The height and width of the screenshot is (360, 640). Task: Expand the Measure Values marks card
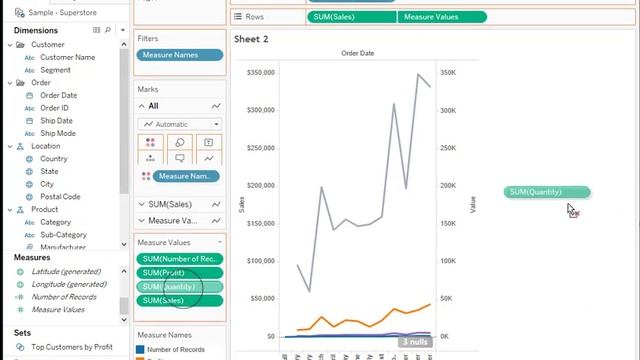click(x=141, y=220)
